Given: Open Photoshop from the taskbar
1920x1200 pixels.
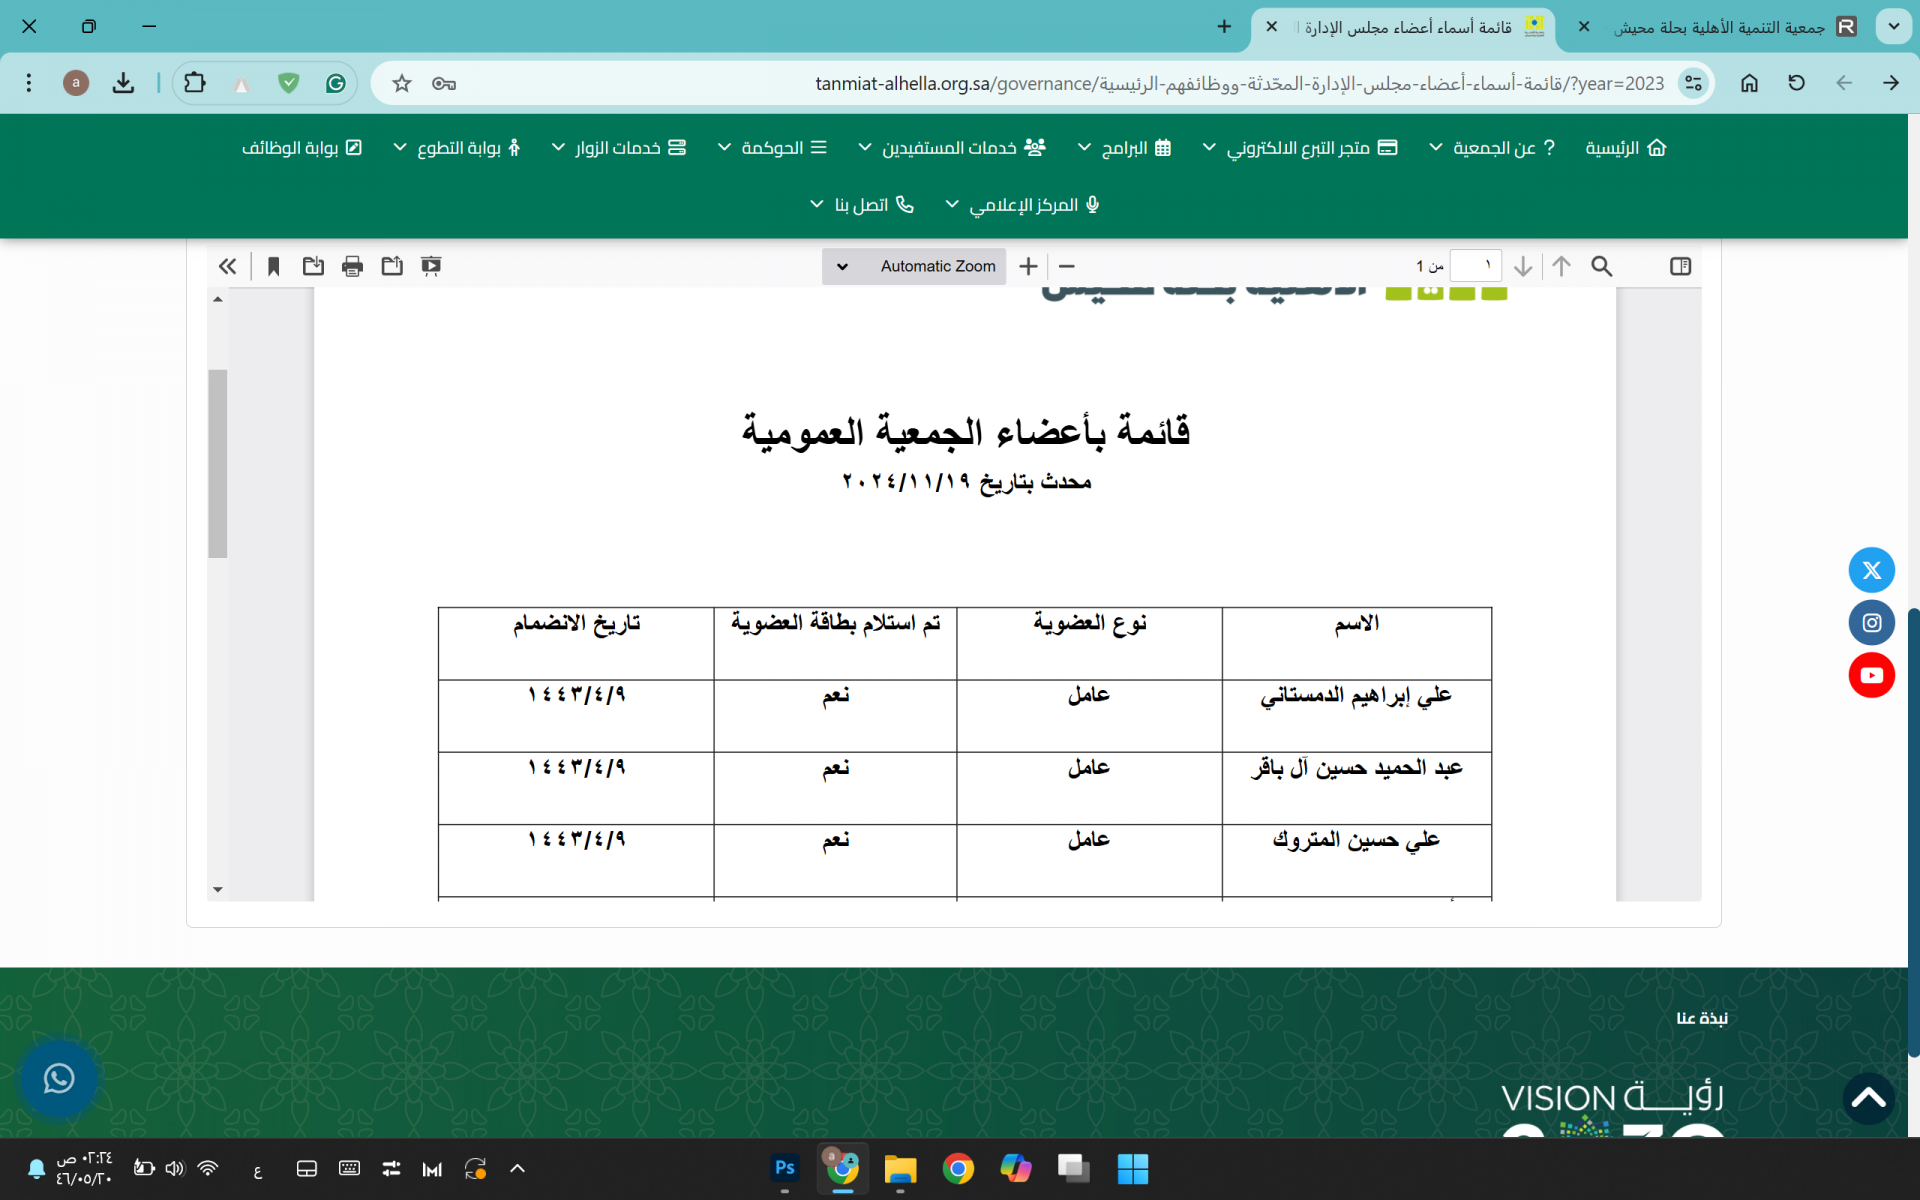Looking at the screenshot, I should click(785, 1168).
